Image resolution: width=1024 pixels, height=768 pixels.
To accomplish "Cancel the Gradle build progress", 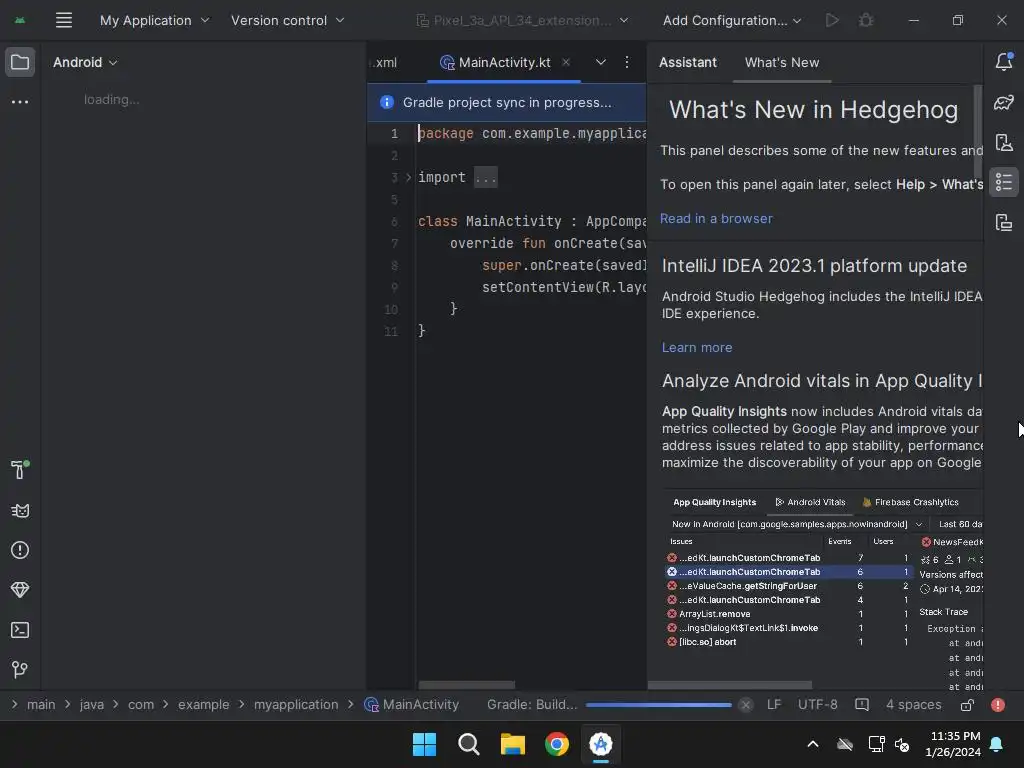I will [746, 705].
